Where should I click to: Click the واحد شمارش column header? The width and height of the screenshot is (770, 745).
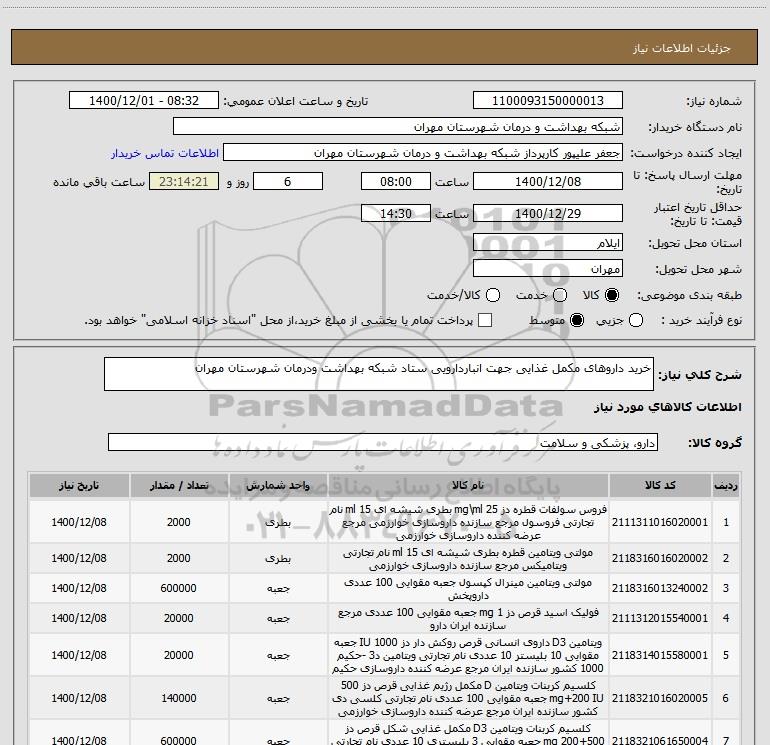(278, 485)
